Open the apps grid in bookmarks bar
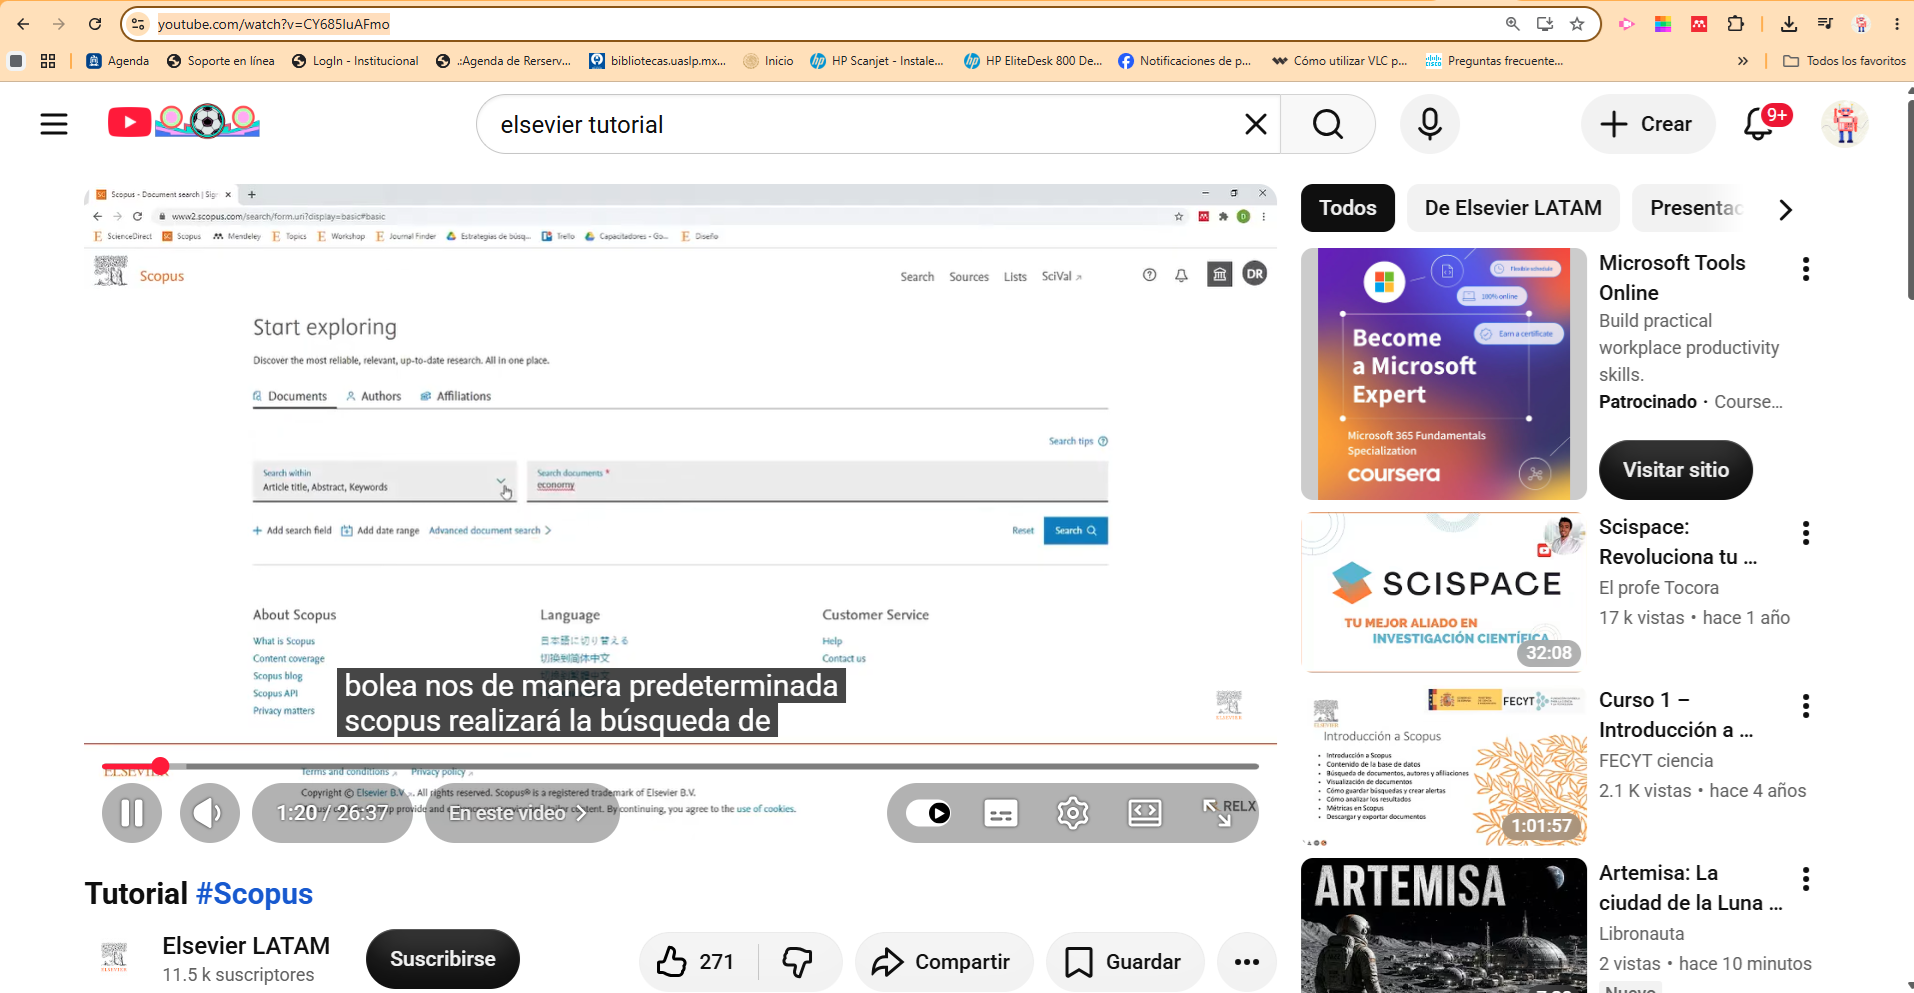This screenshot has height=993, width=1914. click(48, 61)
